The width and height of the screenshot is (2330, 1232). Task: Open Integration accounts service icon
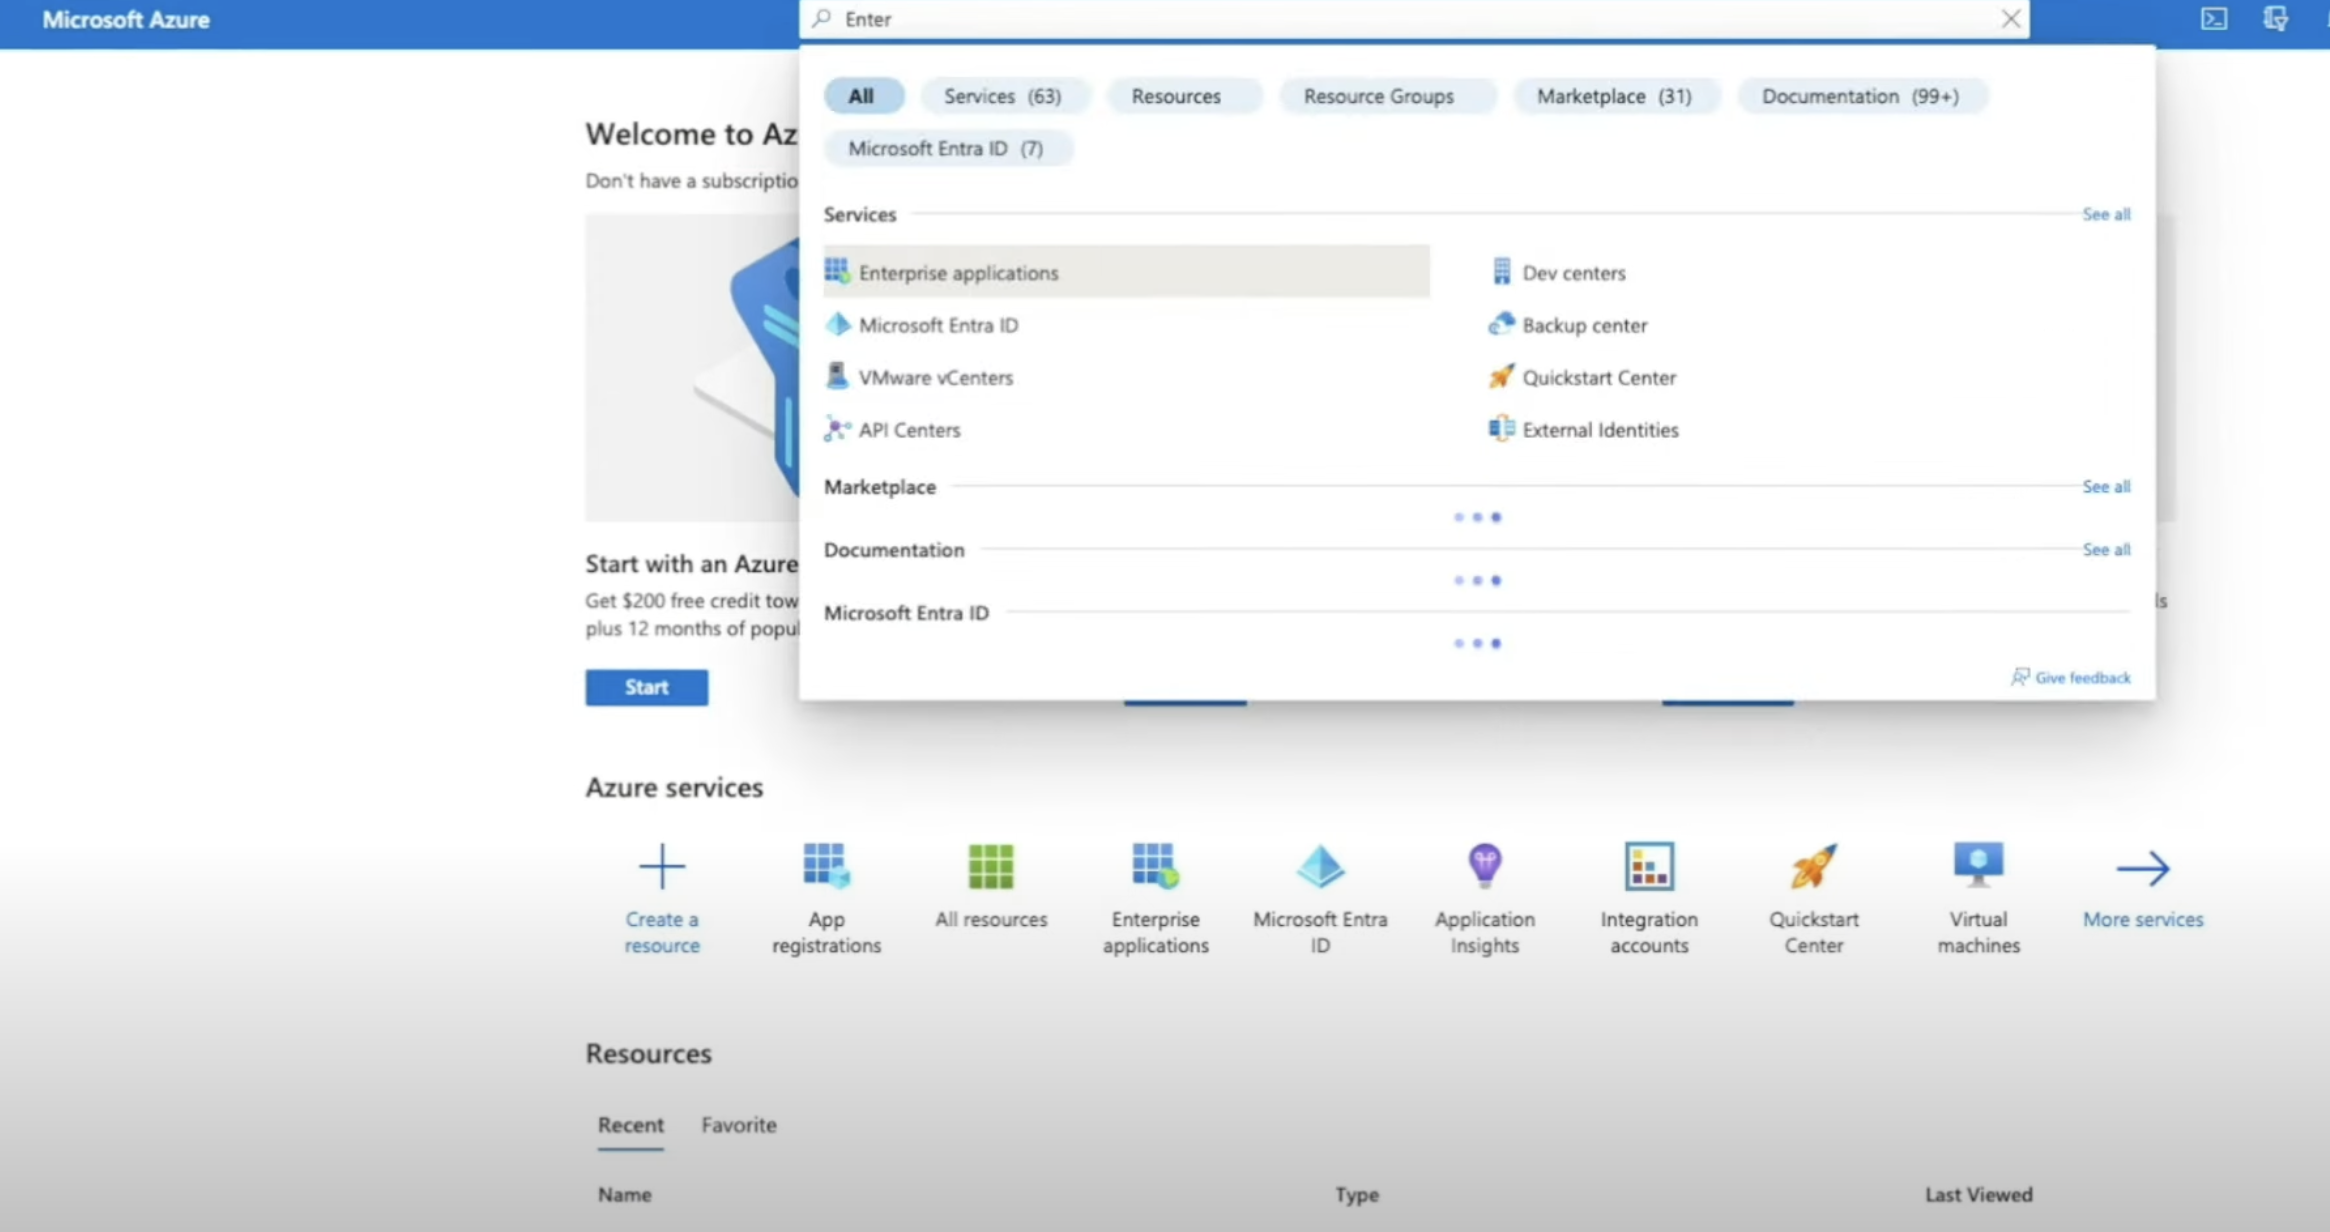[1648, 866]
